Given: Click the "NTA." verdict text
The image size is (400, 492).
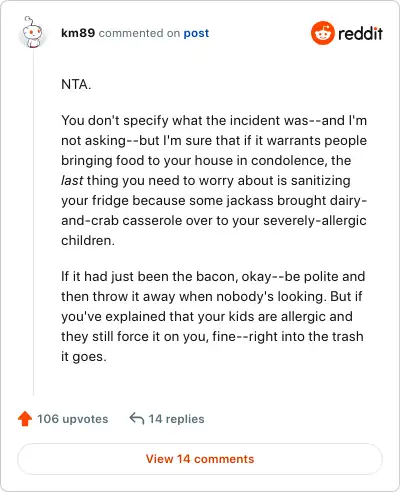Looking at the screenshot, I should (76, 84).
